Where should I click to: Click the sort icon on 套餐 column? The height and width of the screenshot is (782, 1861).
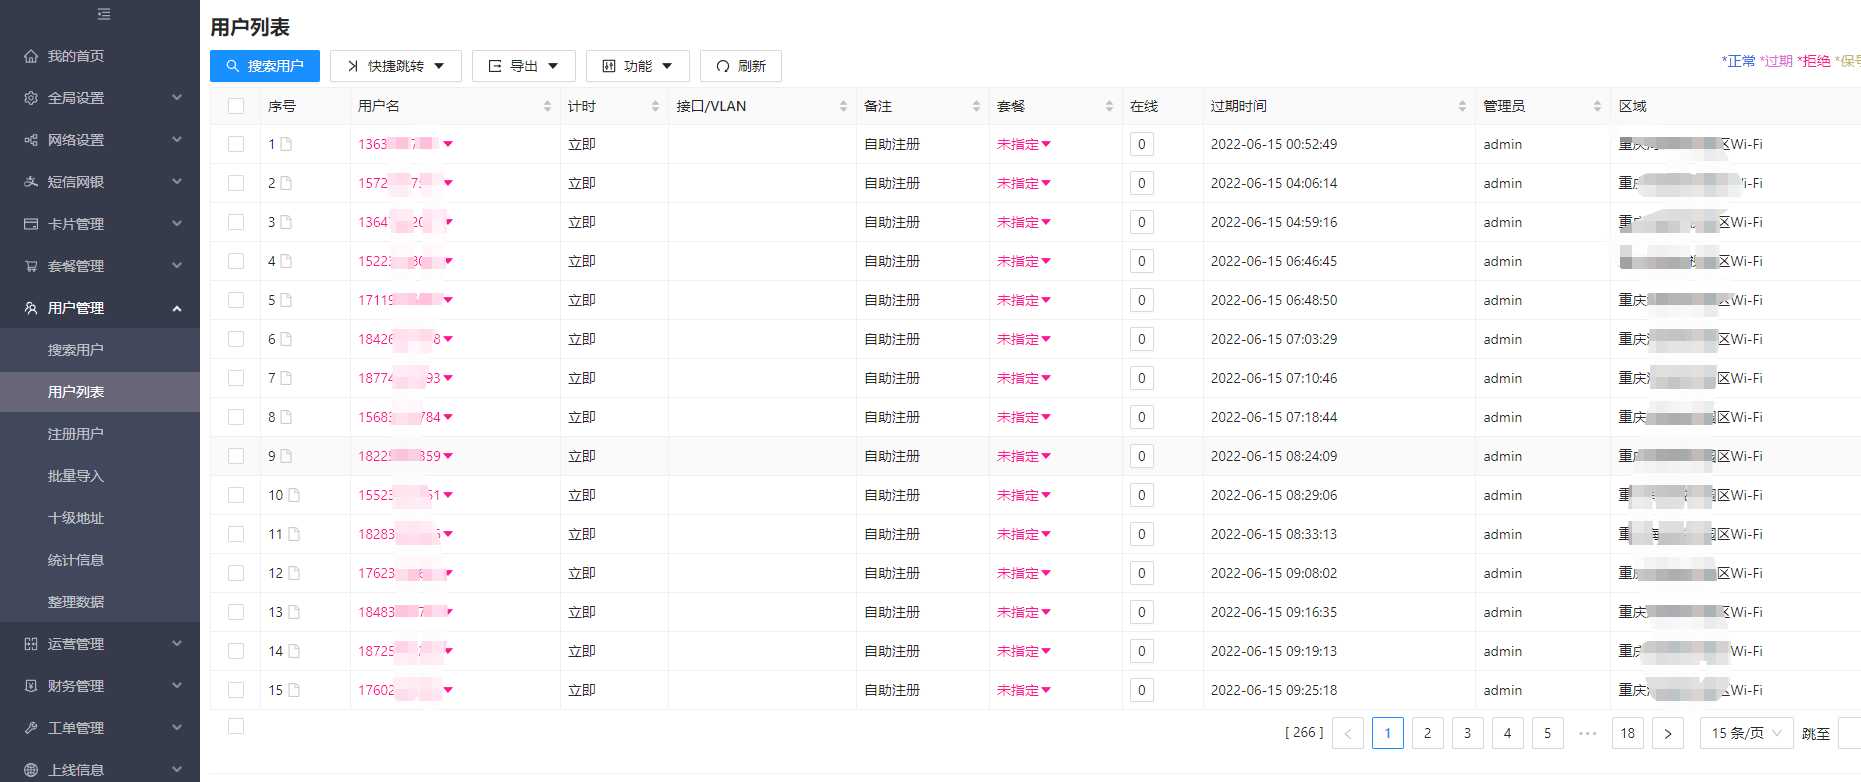(x=1109, y=106)
